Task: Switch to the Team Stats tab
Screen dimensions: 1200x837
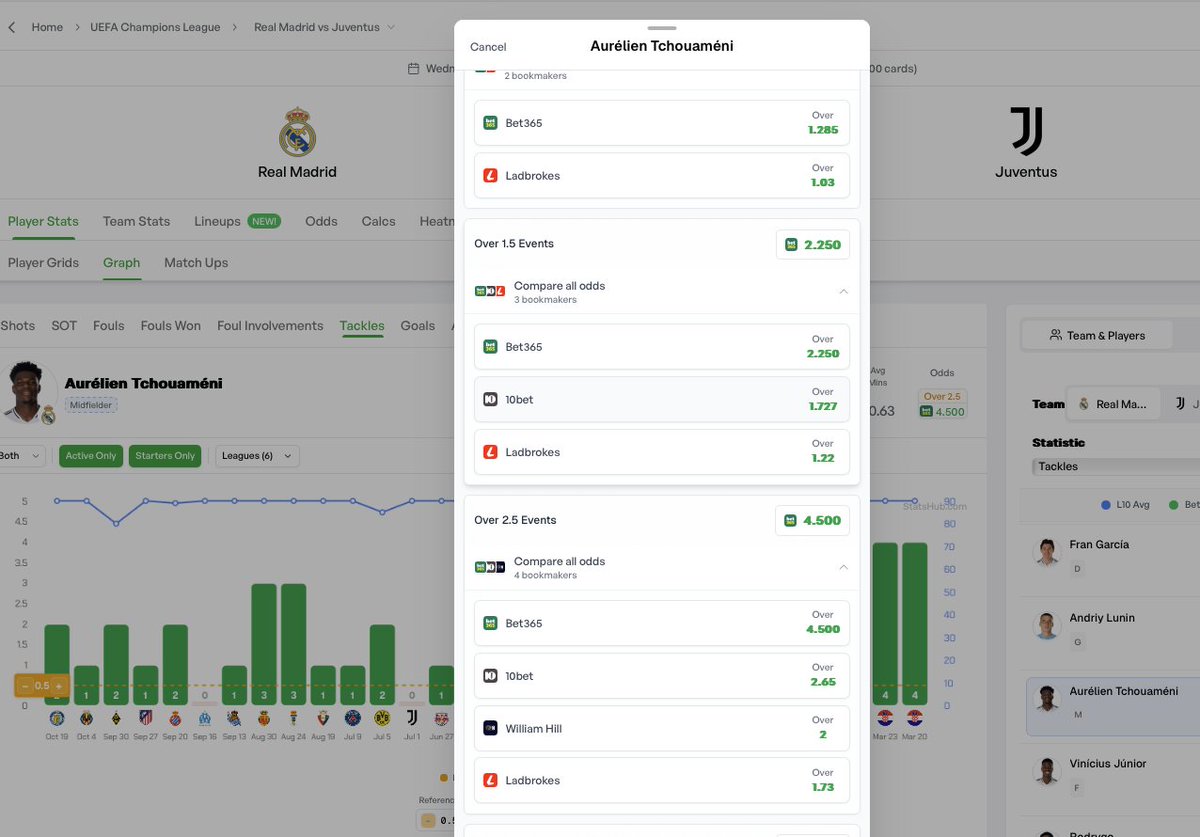Action: coord(136,221)
